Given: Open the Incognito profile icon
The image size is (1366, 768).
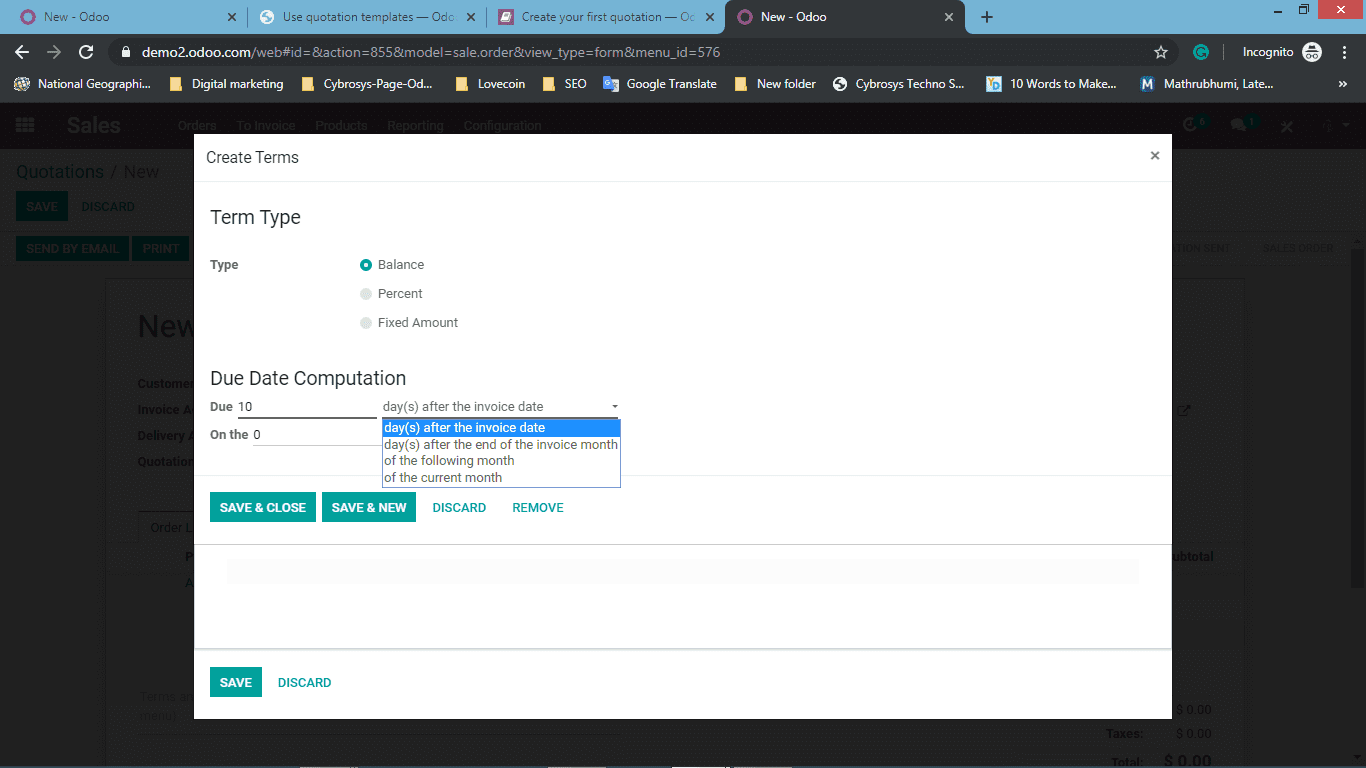Looking at the screenshot, I should tap(1313, 52).
